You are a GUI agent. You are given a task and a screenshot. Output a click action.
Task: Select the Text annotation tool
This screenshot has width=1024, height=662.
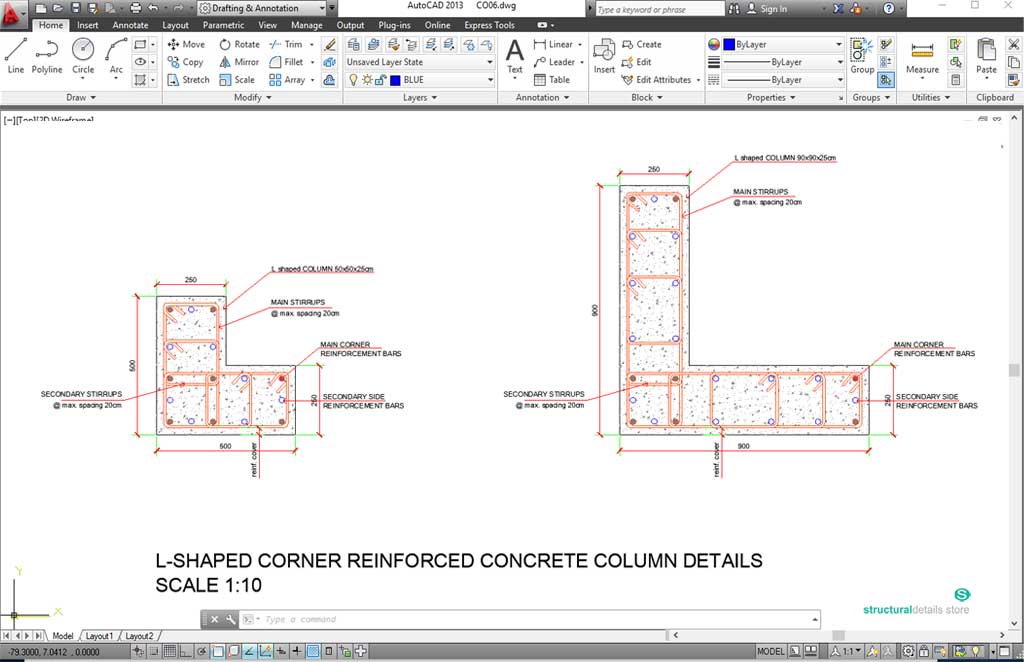point(515,56)
